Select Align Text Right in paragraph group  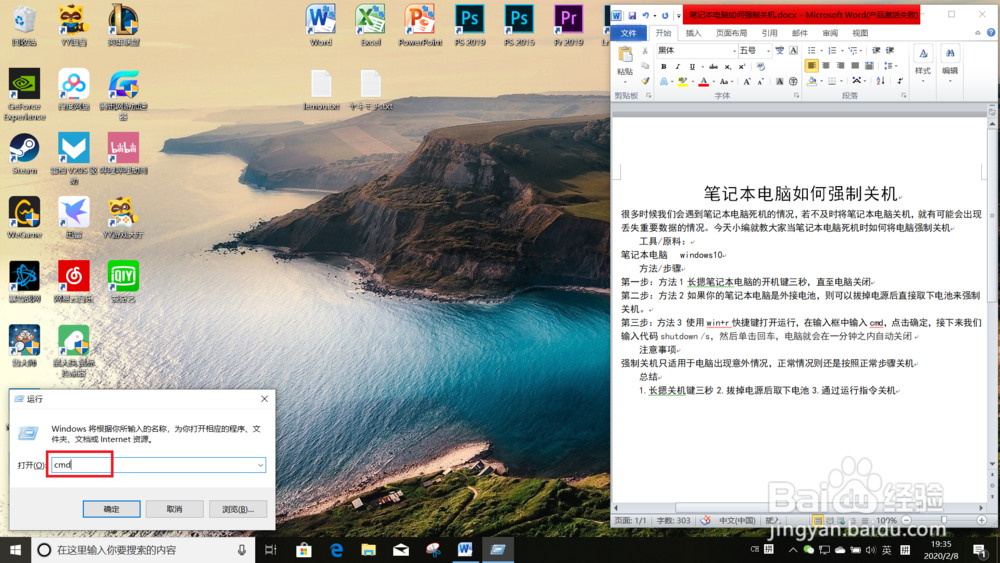pos(841,66)
